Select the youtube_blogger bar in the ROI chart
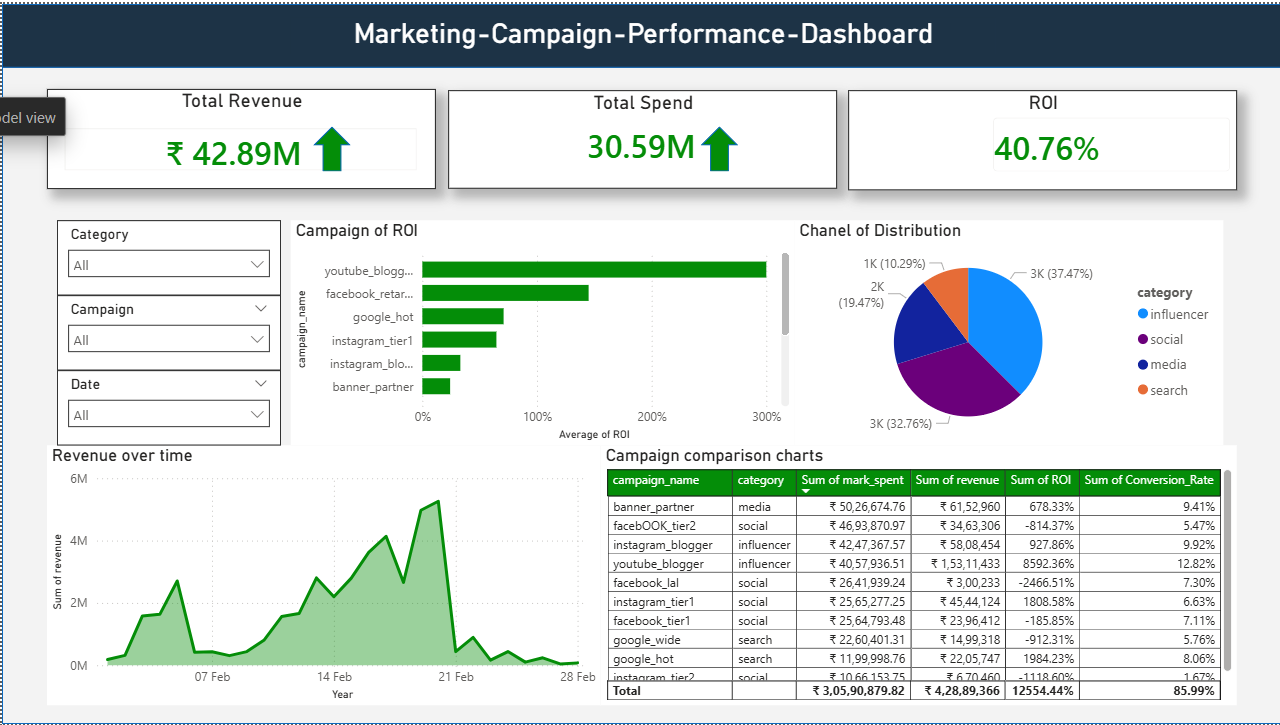The image size is (1280, 725). [593, 270]
